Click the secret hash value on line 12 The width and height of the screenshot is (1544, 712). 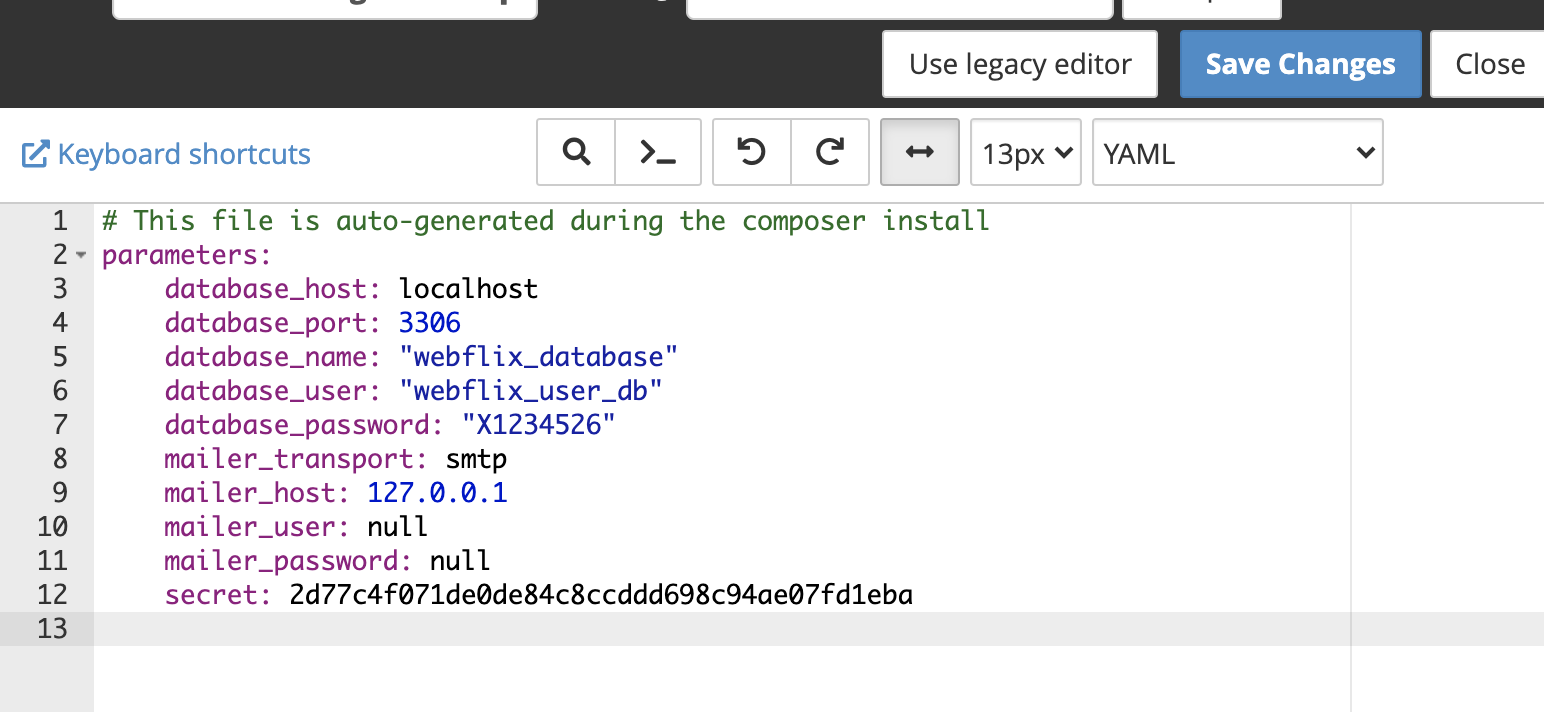click(x=600, y=596)
